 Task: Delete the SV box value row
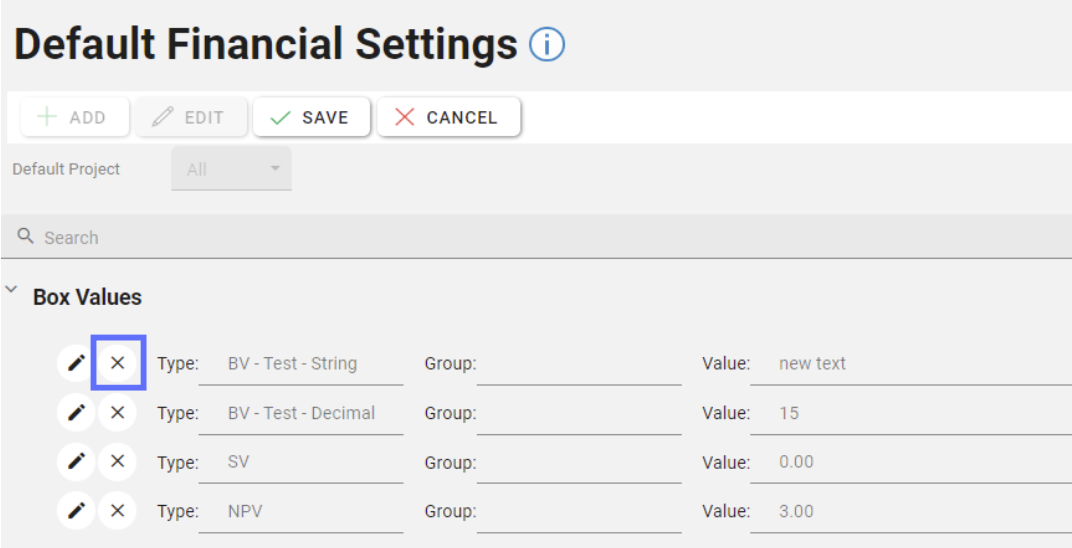coord(118,462)
